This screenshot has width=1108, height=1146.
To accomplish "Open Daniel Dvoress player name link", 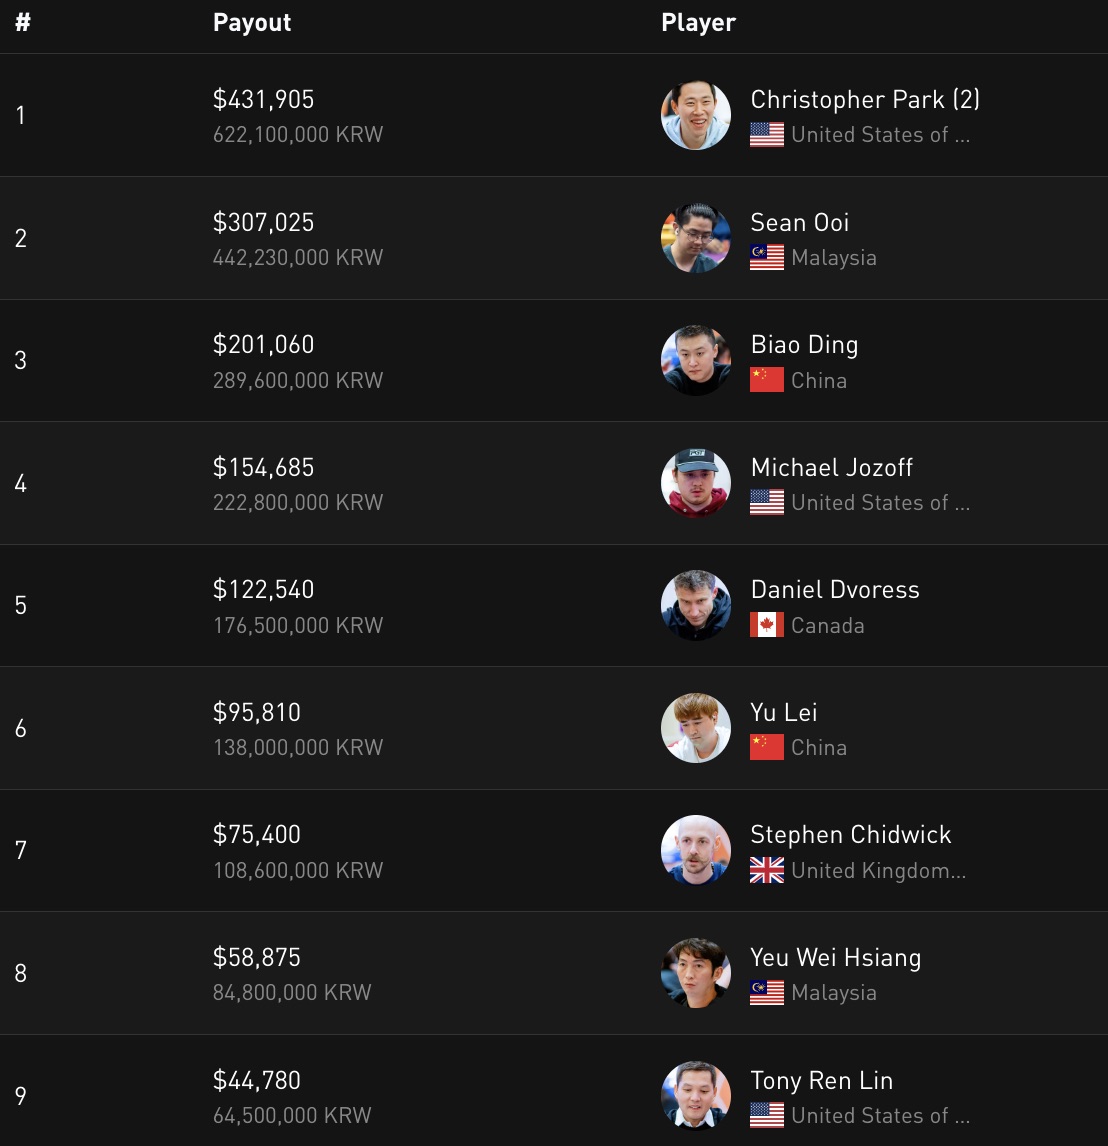I will [835, 590].
